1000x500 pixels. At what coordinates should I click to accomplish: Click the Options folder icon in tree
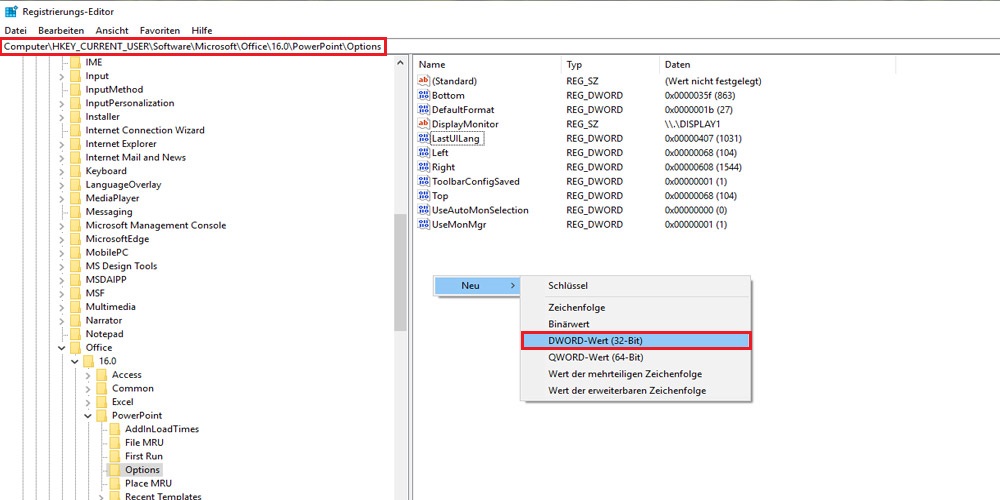tap(114, 469)
